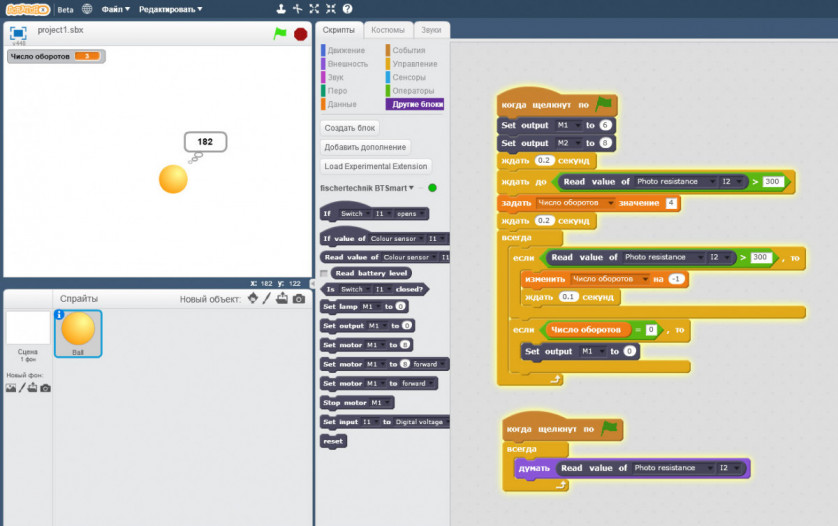
Task: Select the Управление block category
Action: [x=415, y=64]
